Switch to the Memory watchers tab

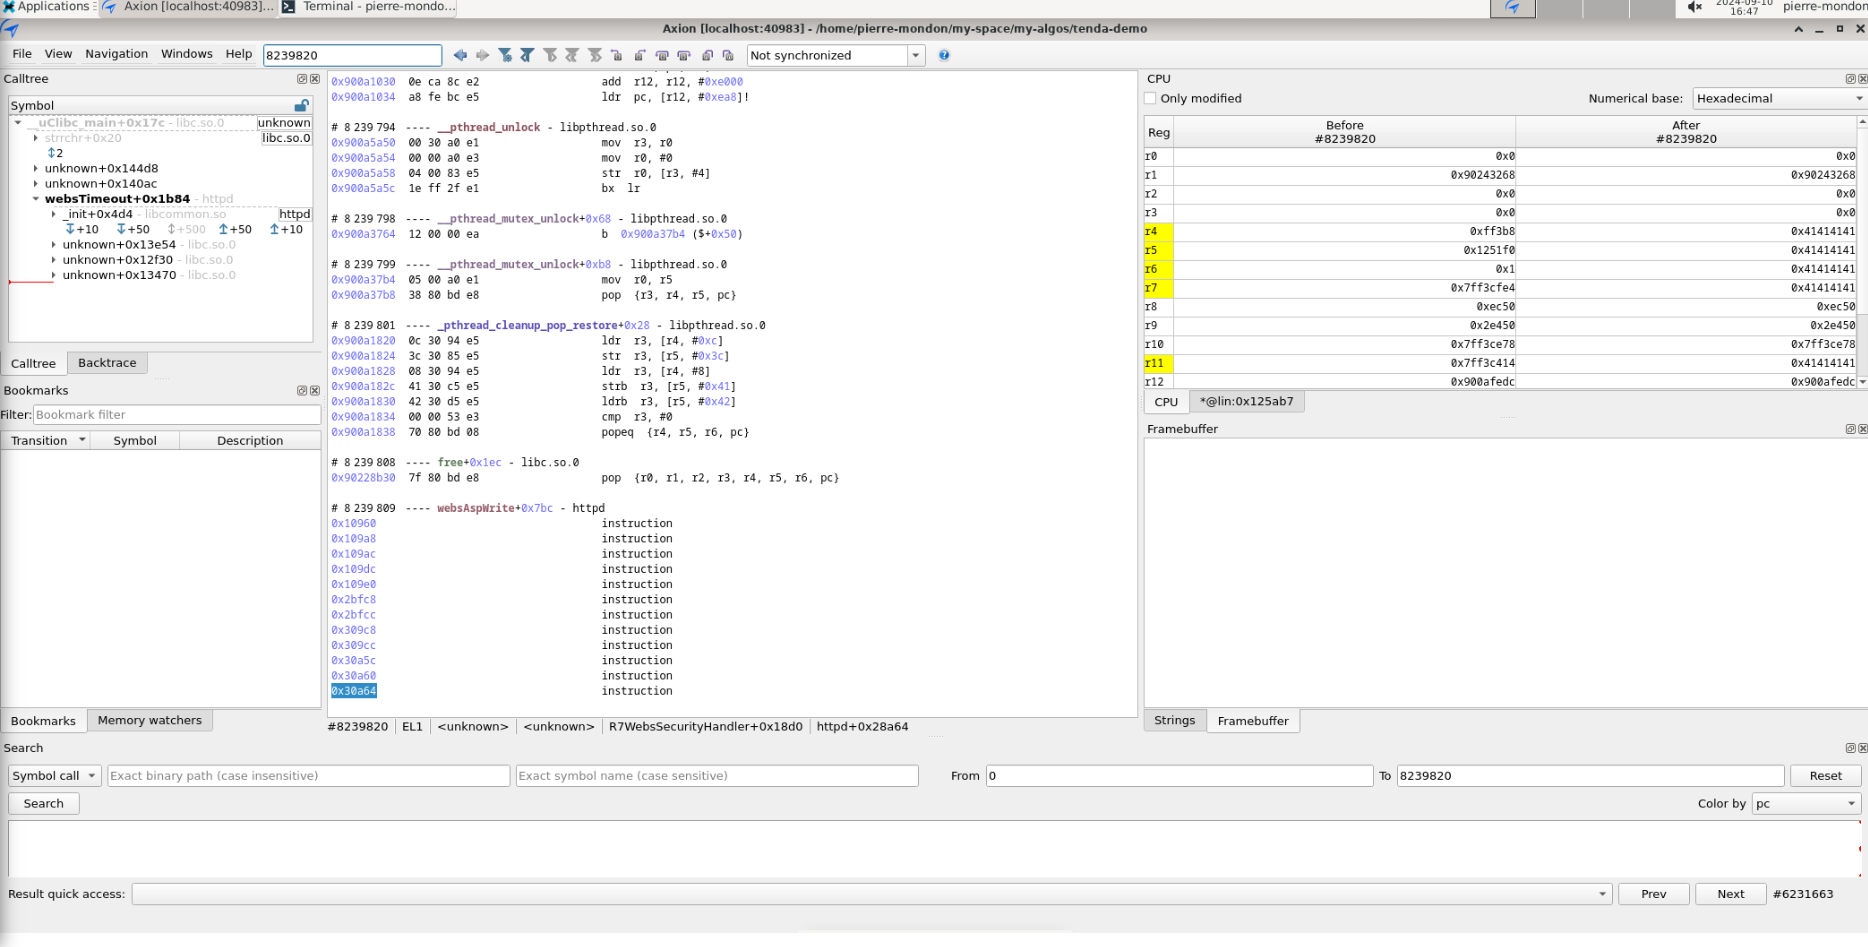[x=149, y=720]
